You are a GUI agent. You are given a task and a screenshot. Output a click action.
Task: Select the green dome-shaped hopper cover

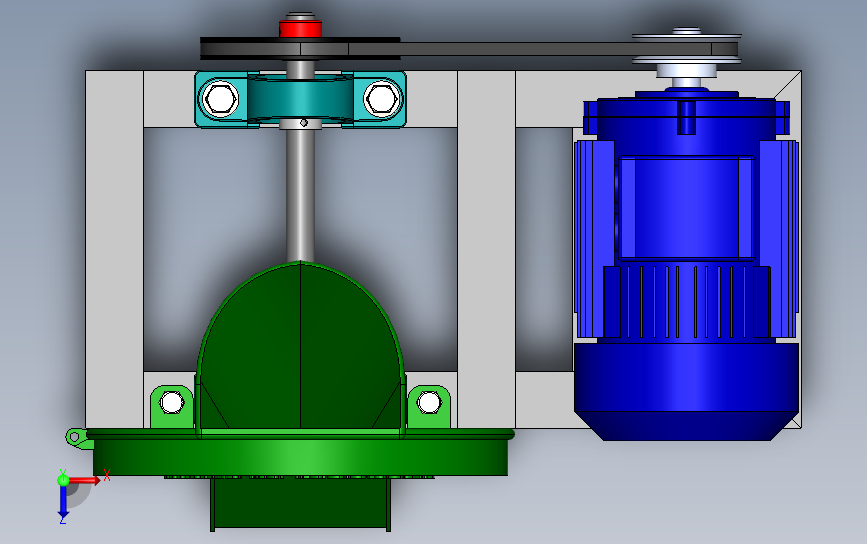tap(300, 347)
